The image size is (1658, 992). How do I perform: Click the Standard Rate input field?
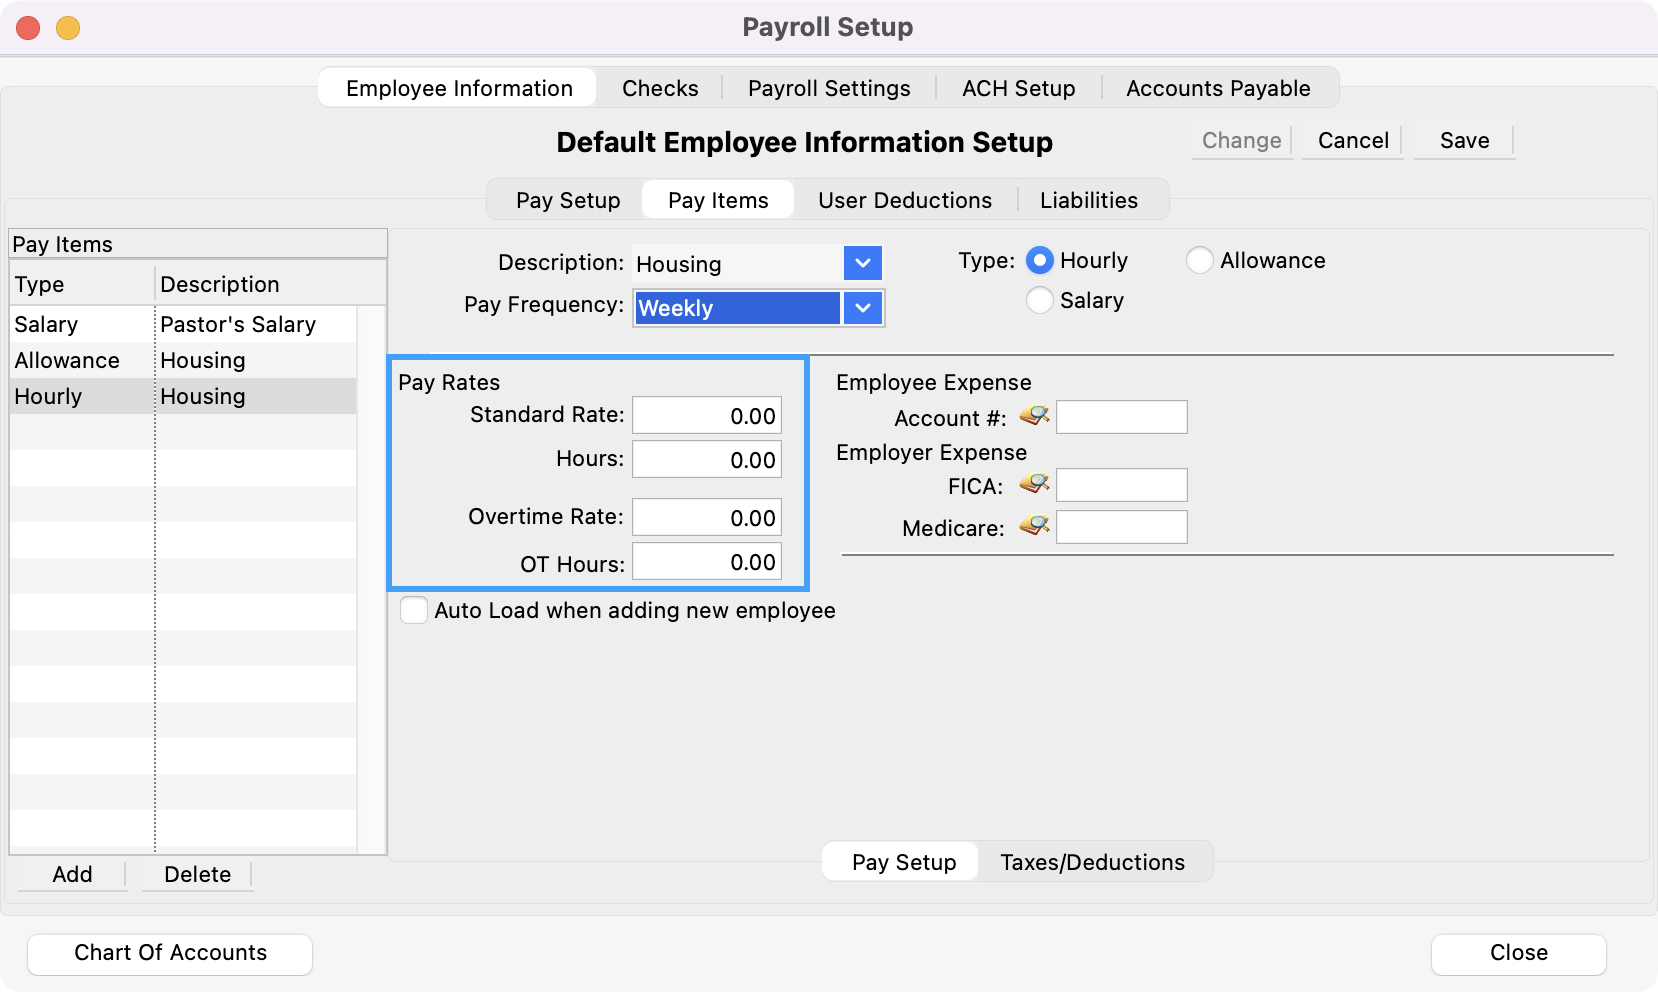(x=706, y=416)
